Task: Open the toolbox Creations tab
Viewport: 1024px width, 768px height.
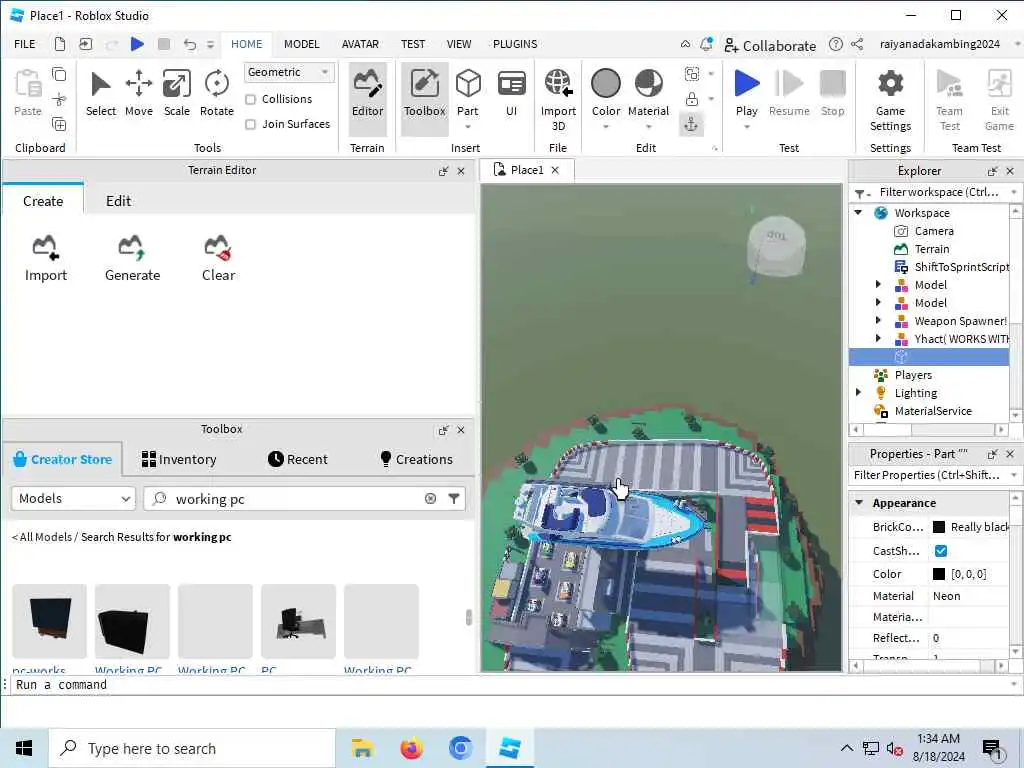Action: coord(416,459)
